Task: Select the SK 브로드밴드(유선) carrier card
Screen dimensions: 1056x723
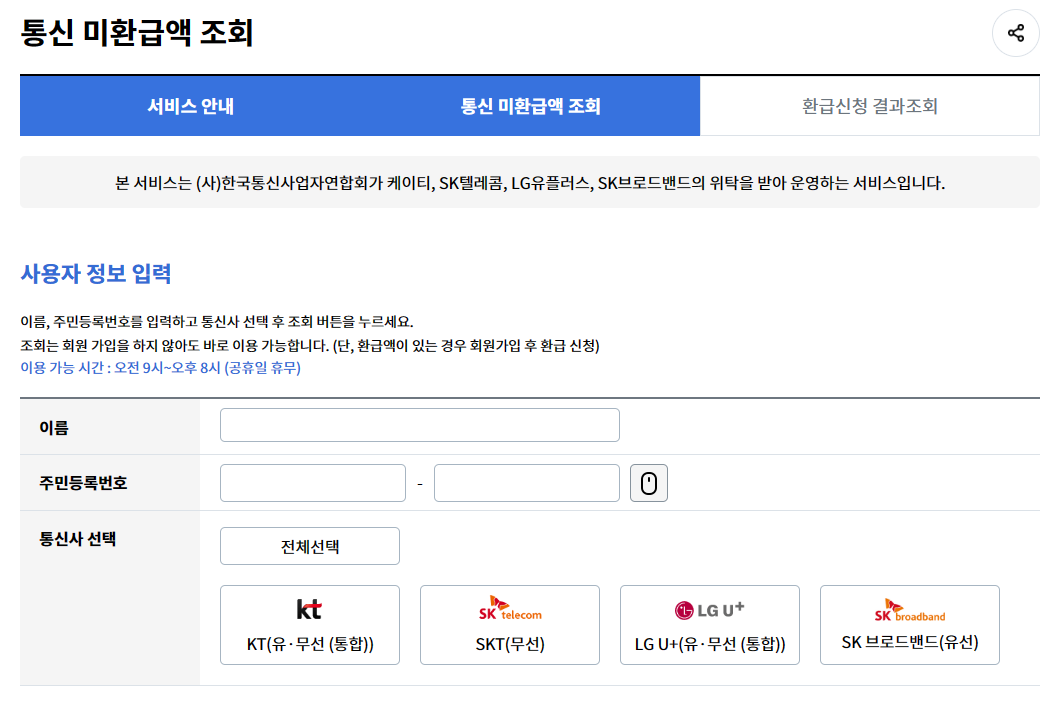Action: pos(909,624)
